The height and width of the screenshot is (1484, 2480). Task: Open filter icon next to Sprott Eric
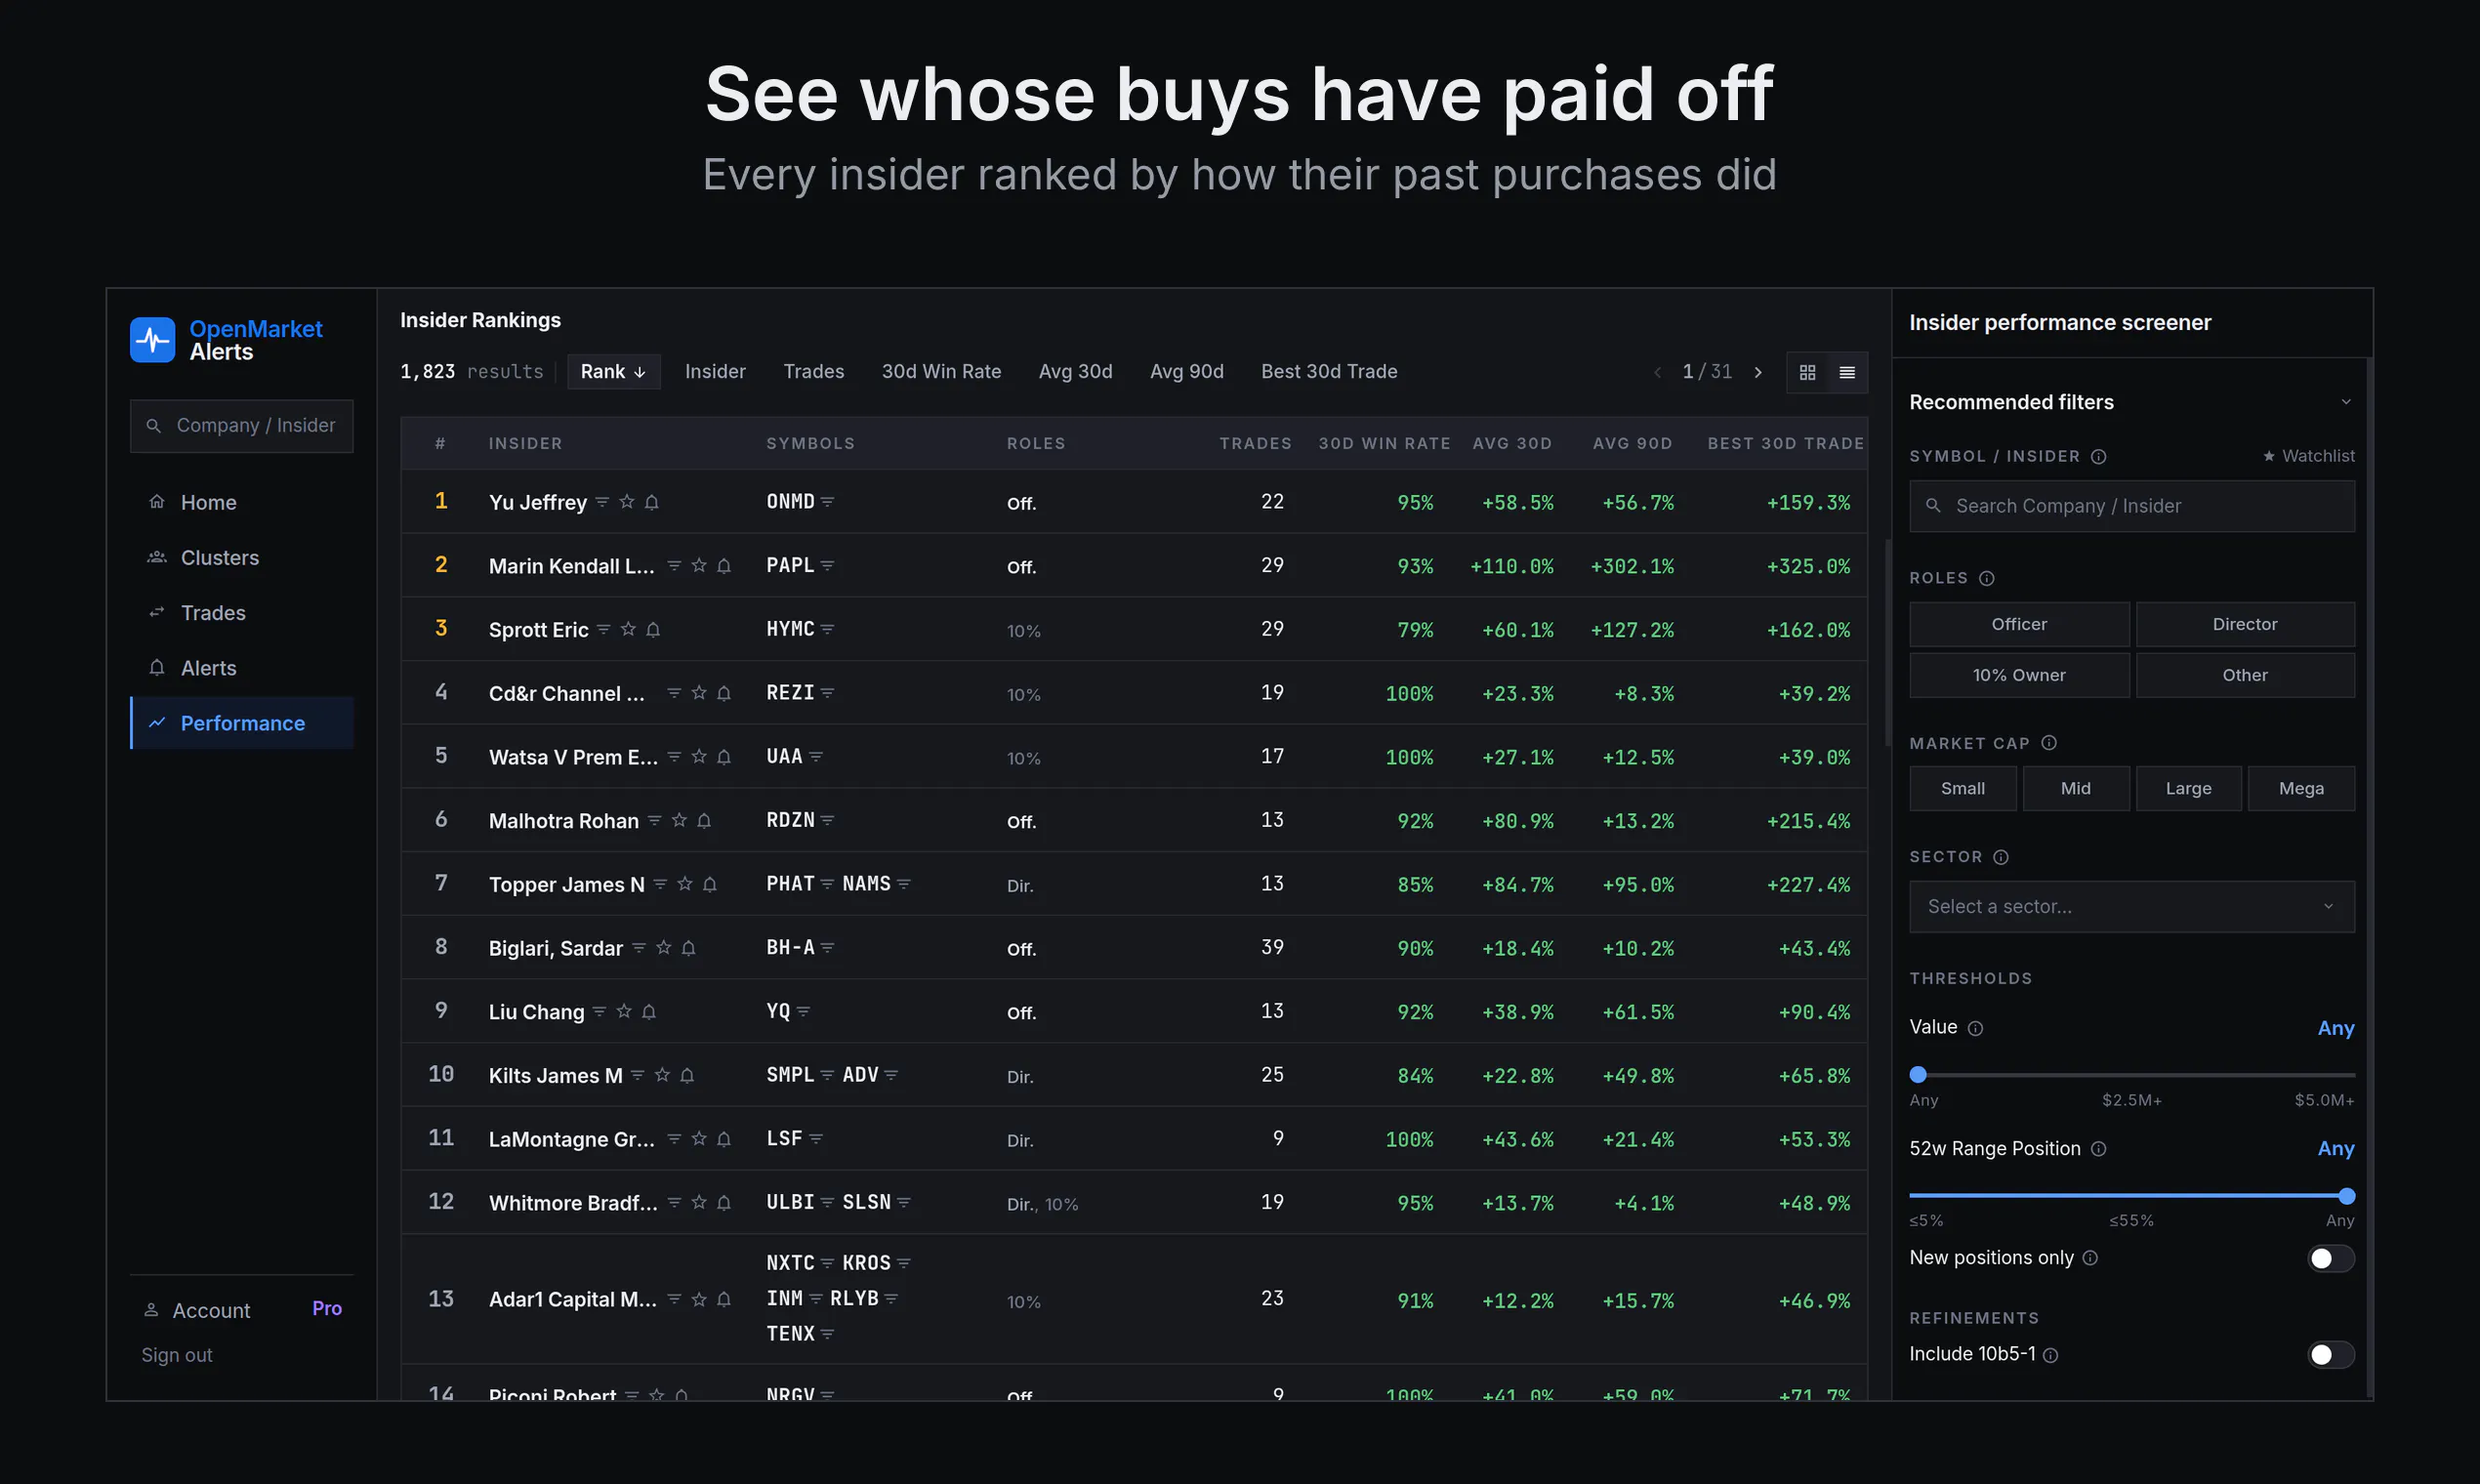(x=603, y=630)
